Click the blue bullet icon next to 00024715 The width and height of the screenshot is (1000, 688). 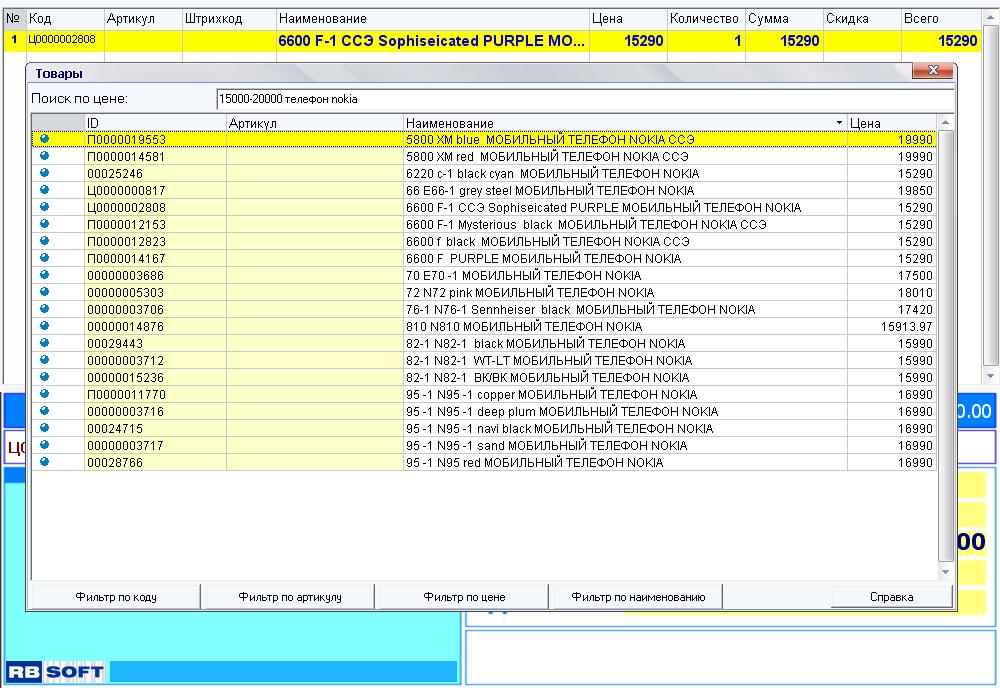[x=44, y=428]
